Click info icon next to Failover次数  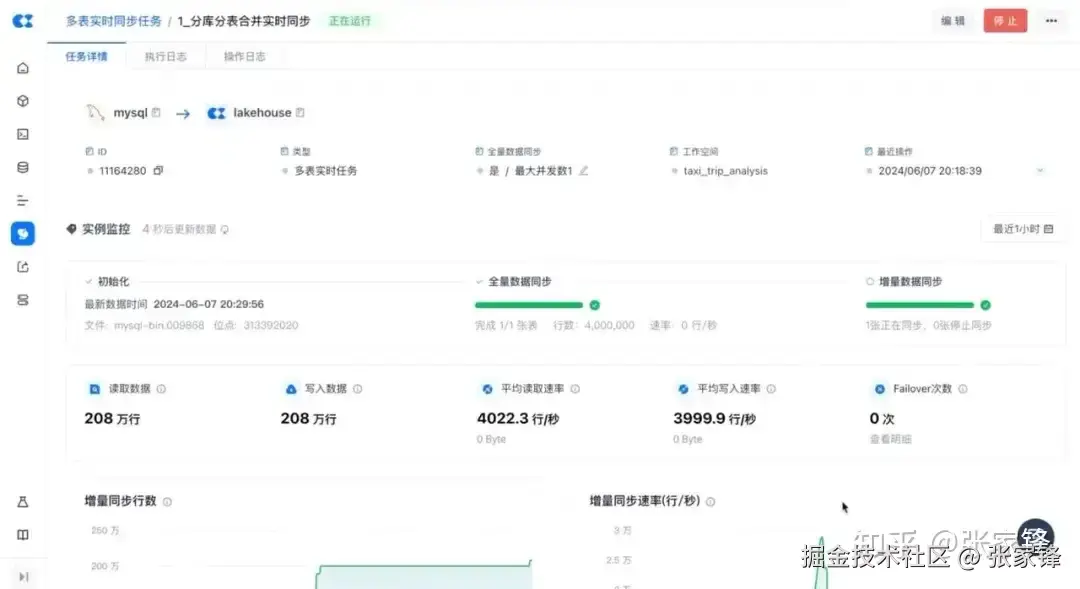pos(963,389)
